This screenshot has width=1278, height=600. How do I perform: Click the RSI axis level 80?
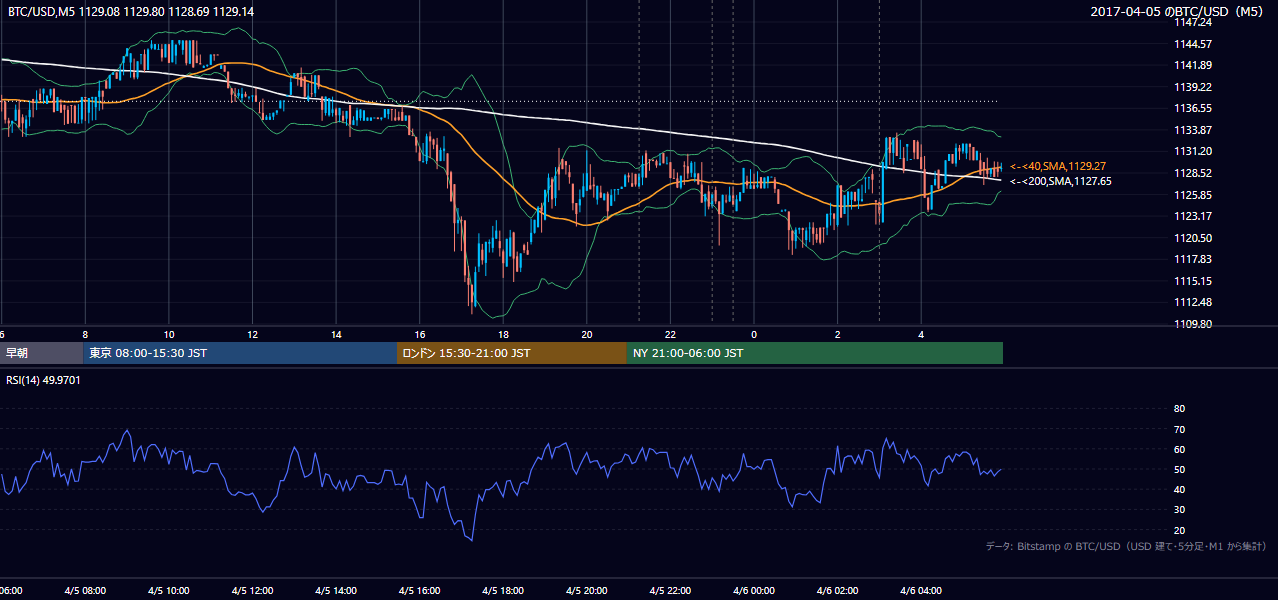(1179, 409)
